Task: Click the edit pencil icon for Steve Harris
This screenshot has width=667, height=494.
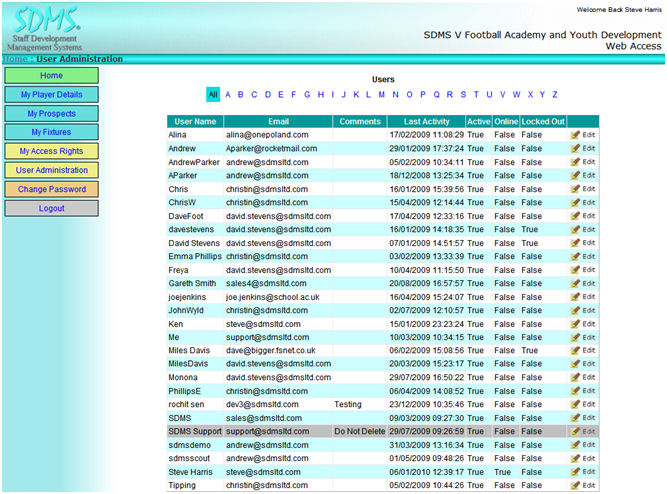Action: tap(575, 472)
